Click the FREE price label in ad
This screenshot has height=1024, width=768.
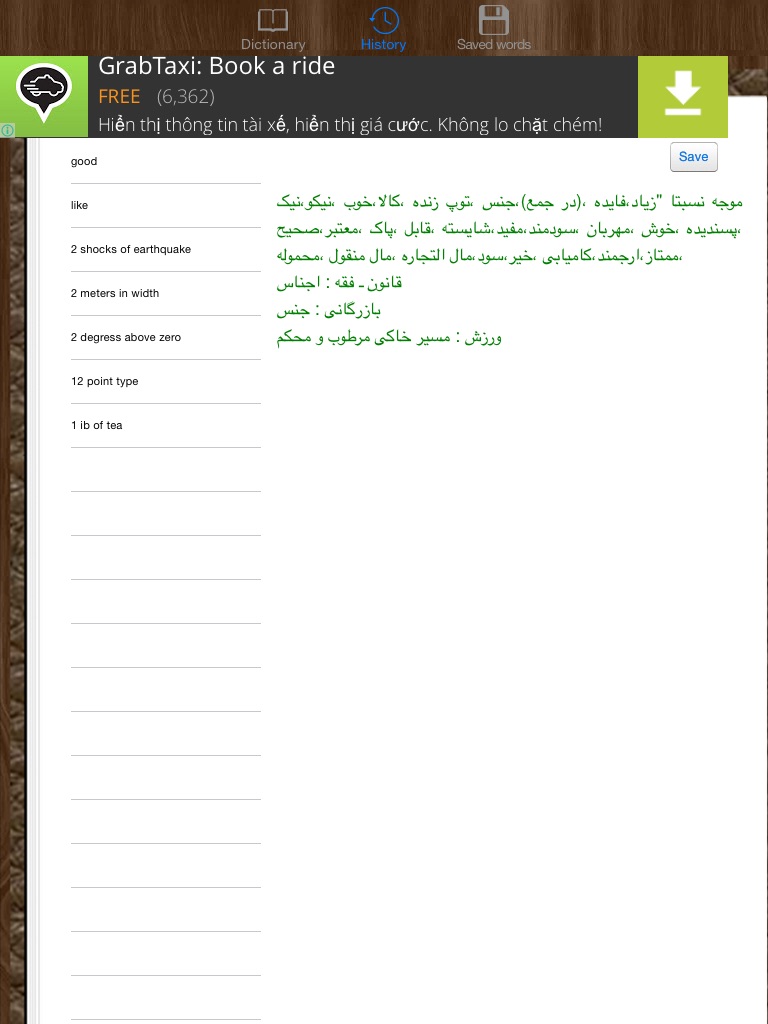(120, 97)
